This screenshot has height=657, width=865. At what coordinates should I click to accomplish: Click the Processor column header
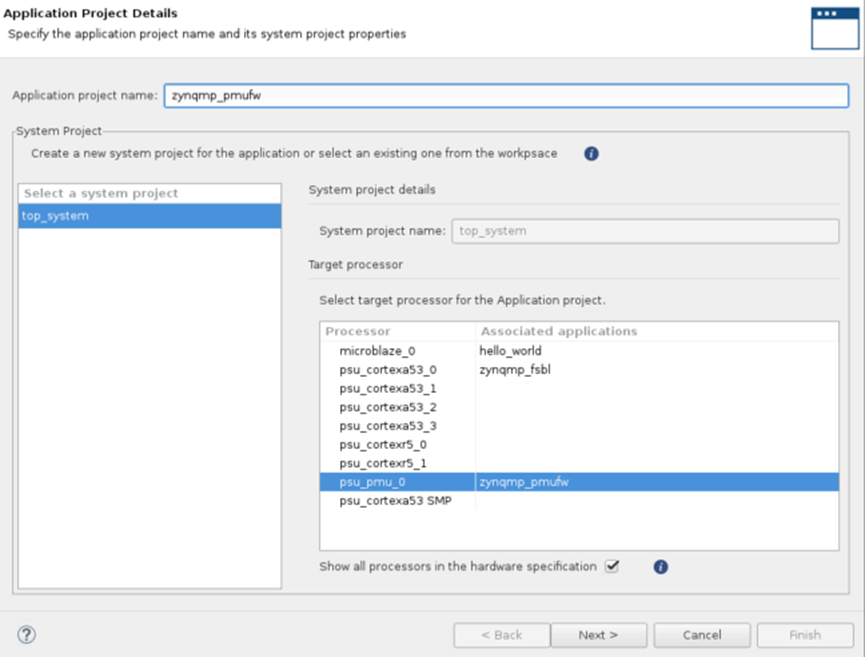point(358,331)
